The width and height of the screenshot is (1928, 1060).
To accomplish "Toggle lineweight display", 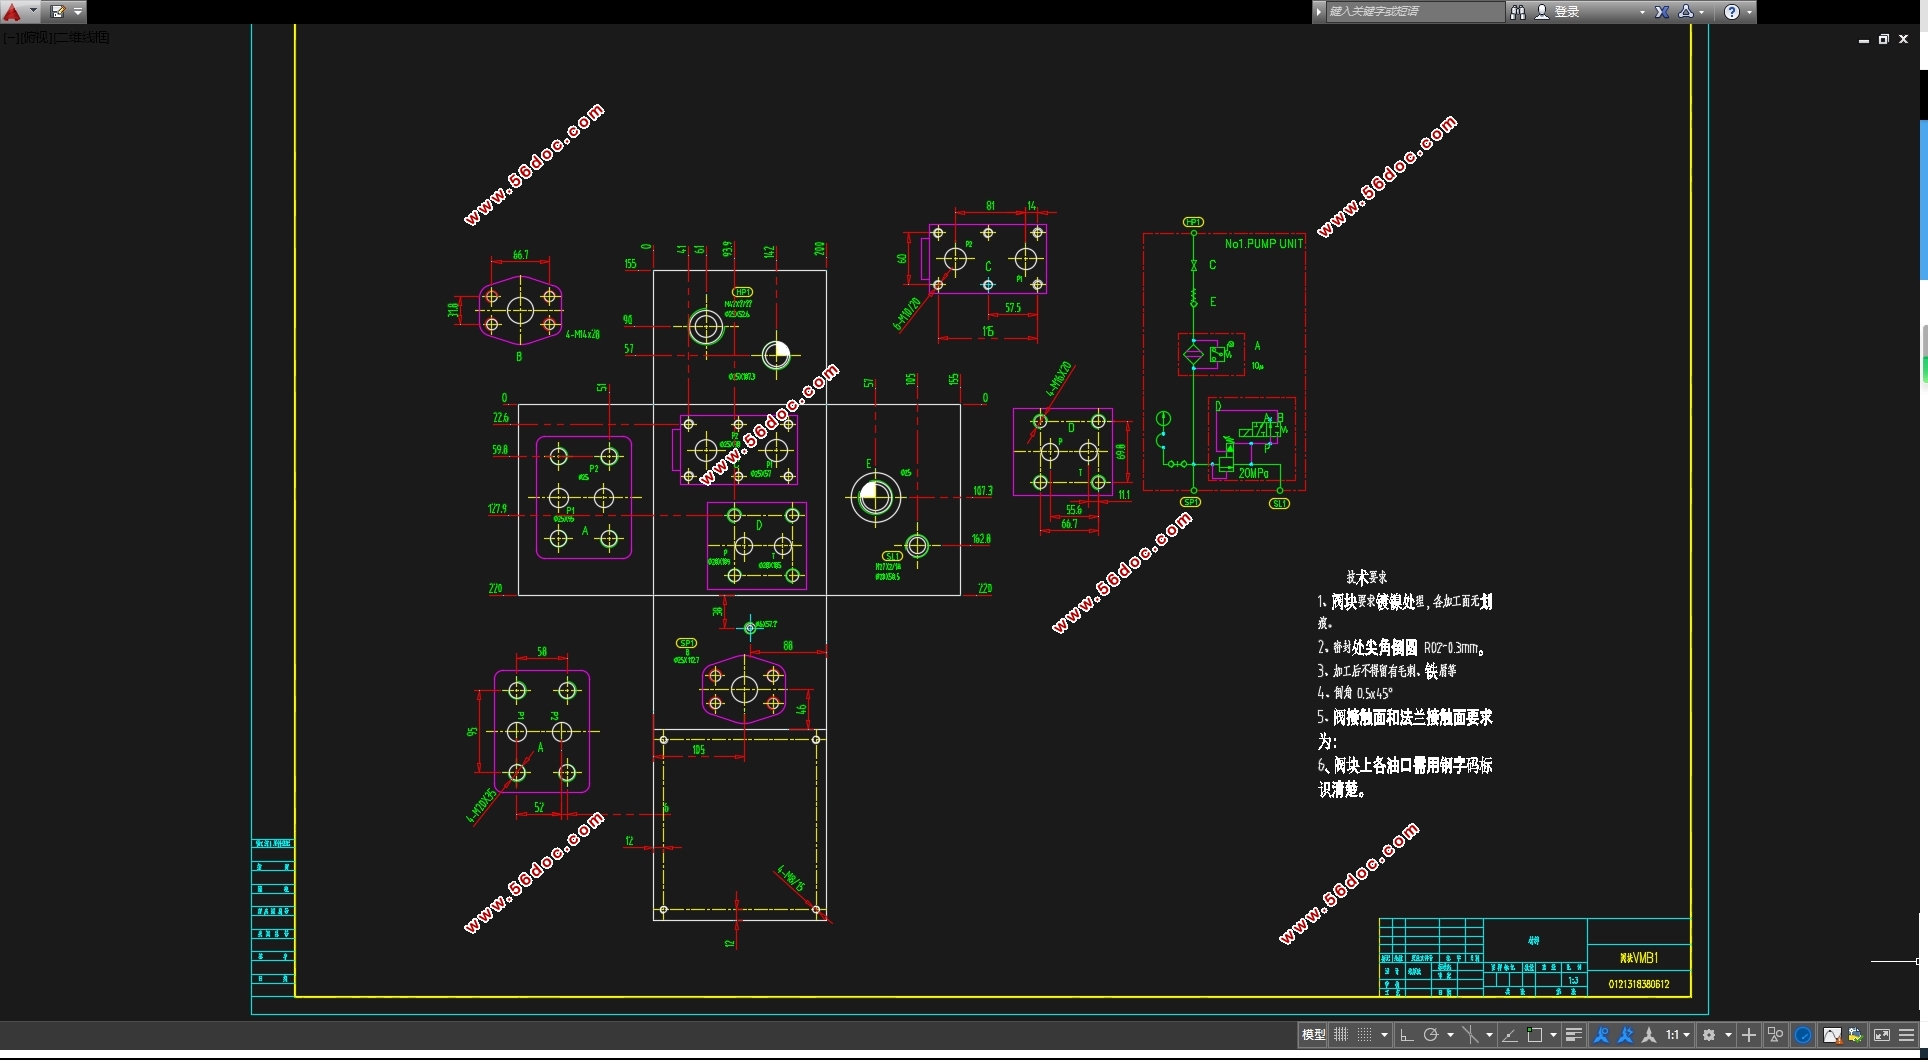I will 1574,1035.
